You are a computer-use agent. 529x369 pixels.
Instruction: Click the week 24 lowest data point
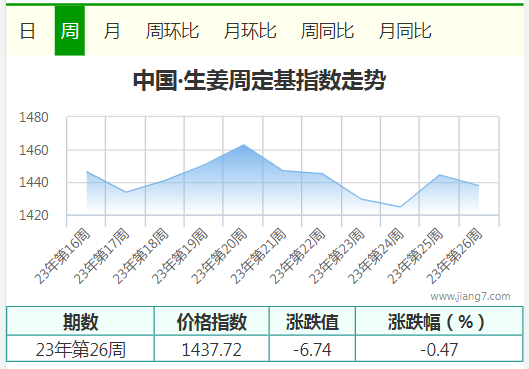[400, 207]
